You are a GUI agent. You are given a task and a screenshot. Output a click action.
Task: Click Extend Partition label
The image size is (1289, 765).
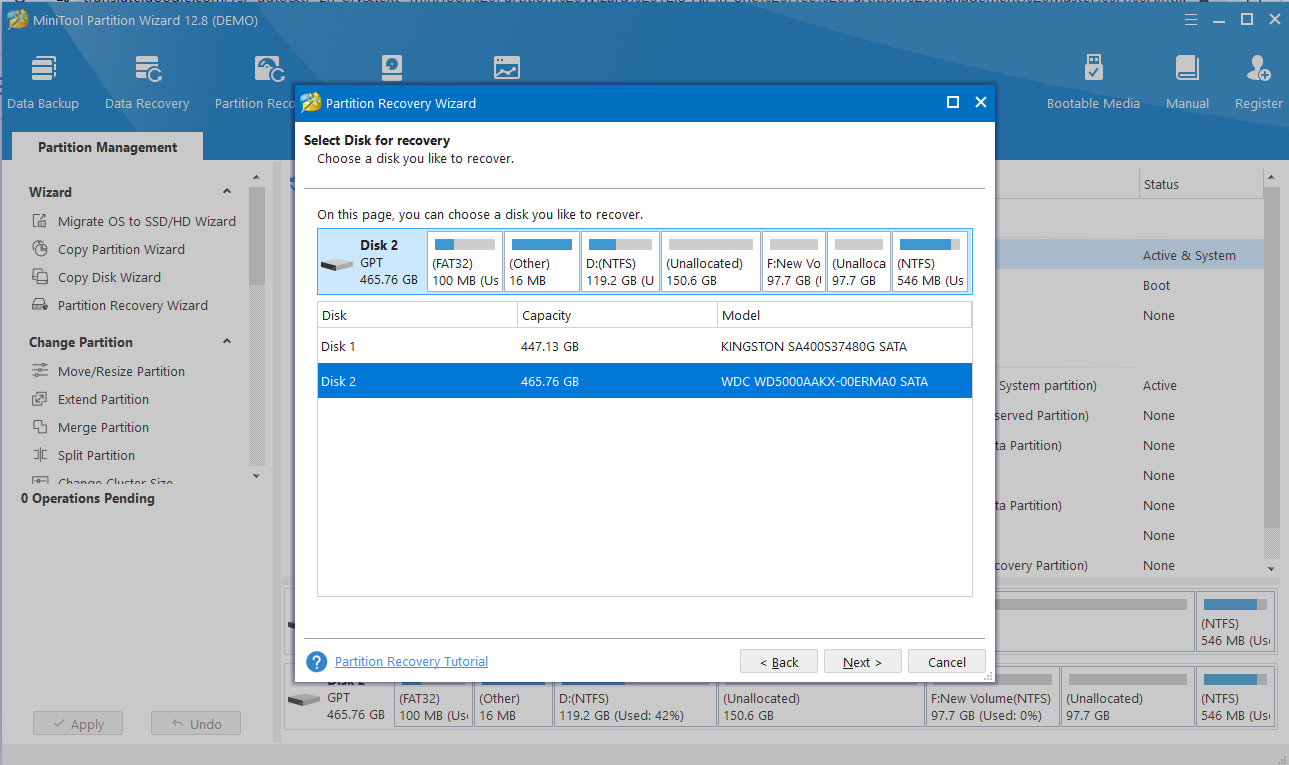click(103, 399)
